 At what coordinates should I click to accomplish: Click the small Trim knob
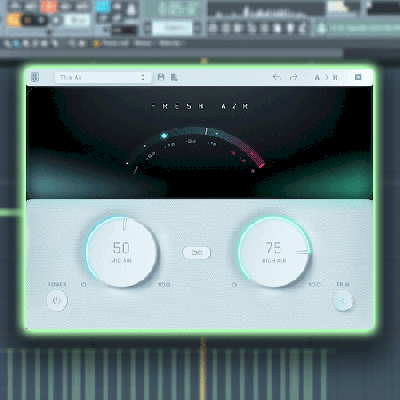click(x=343, y=301)
